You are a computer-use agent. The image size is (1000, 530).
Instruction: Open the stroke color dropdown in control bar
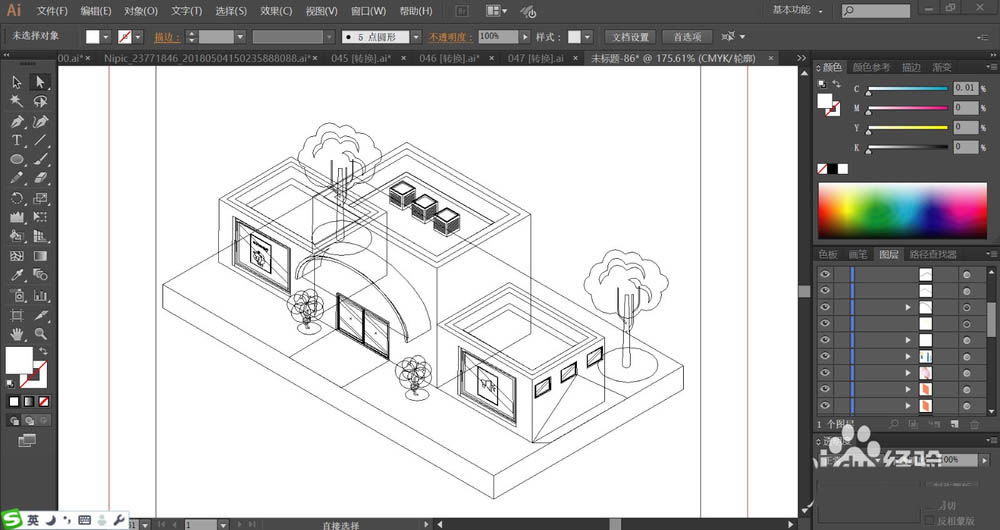[138, 37]
